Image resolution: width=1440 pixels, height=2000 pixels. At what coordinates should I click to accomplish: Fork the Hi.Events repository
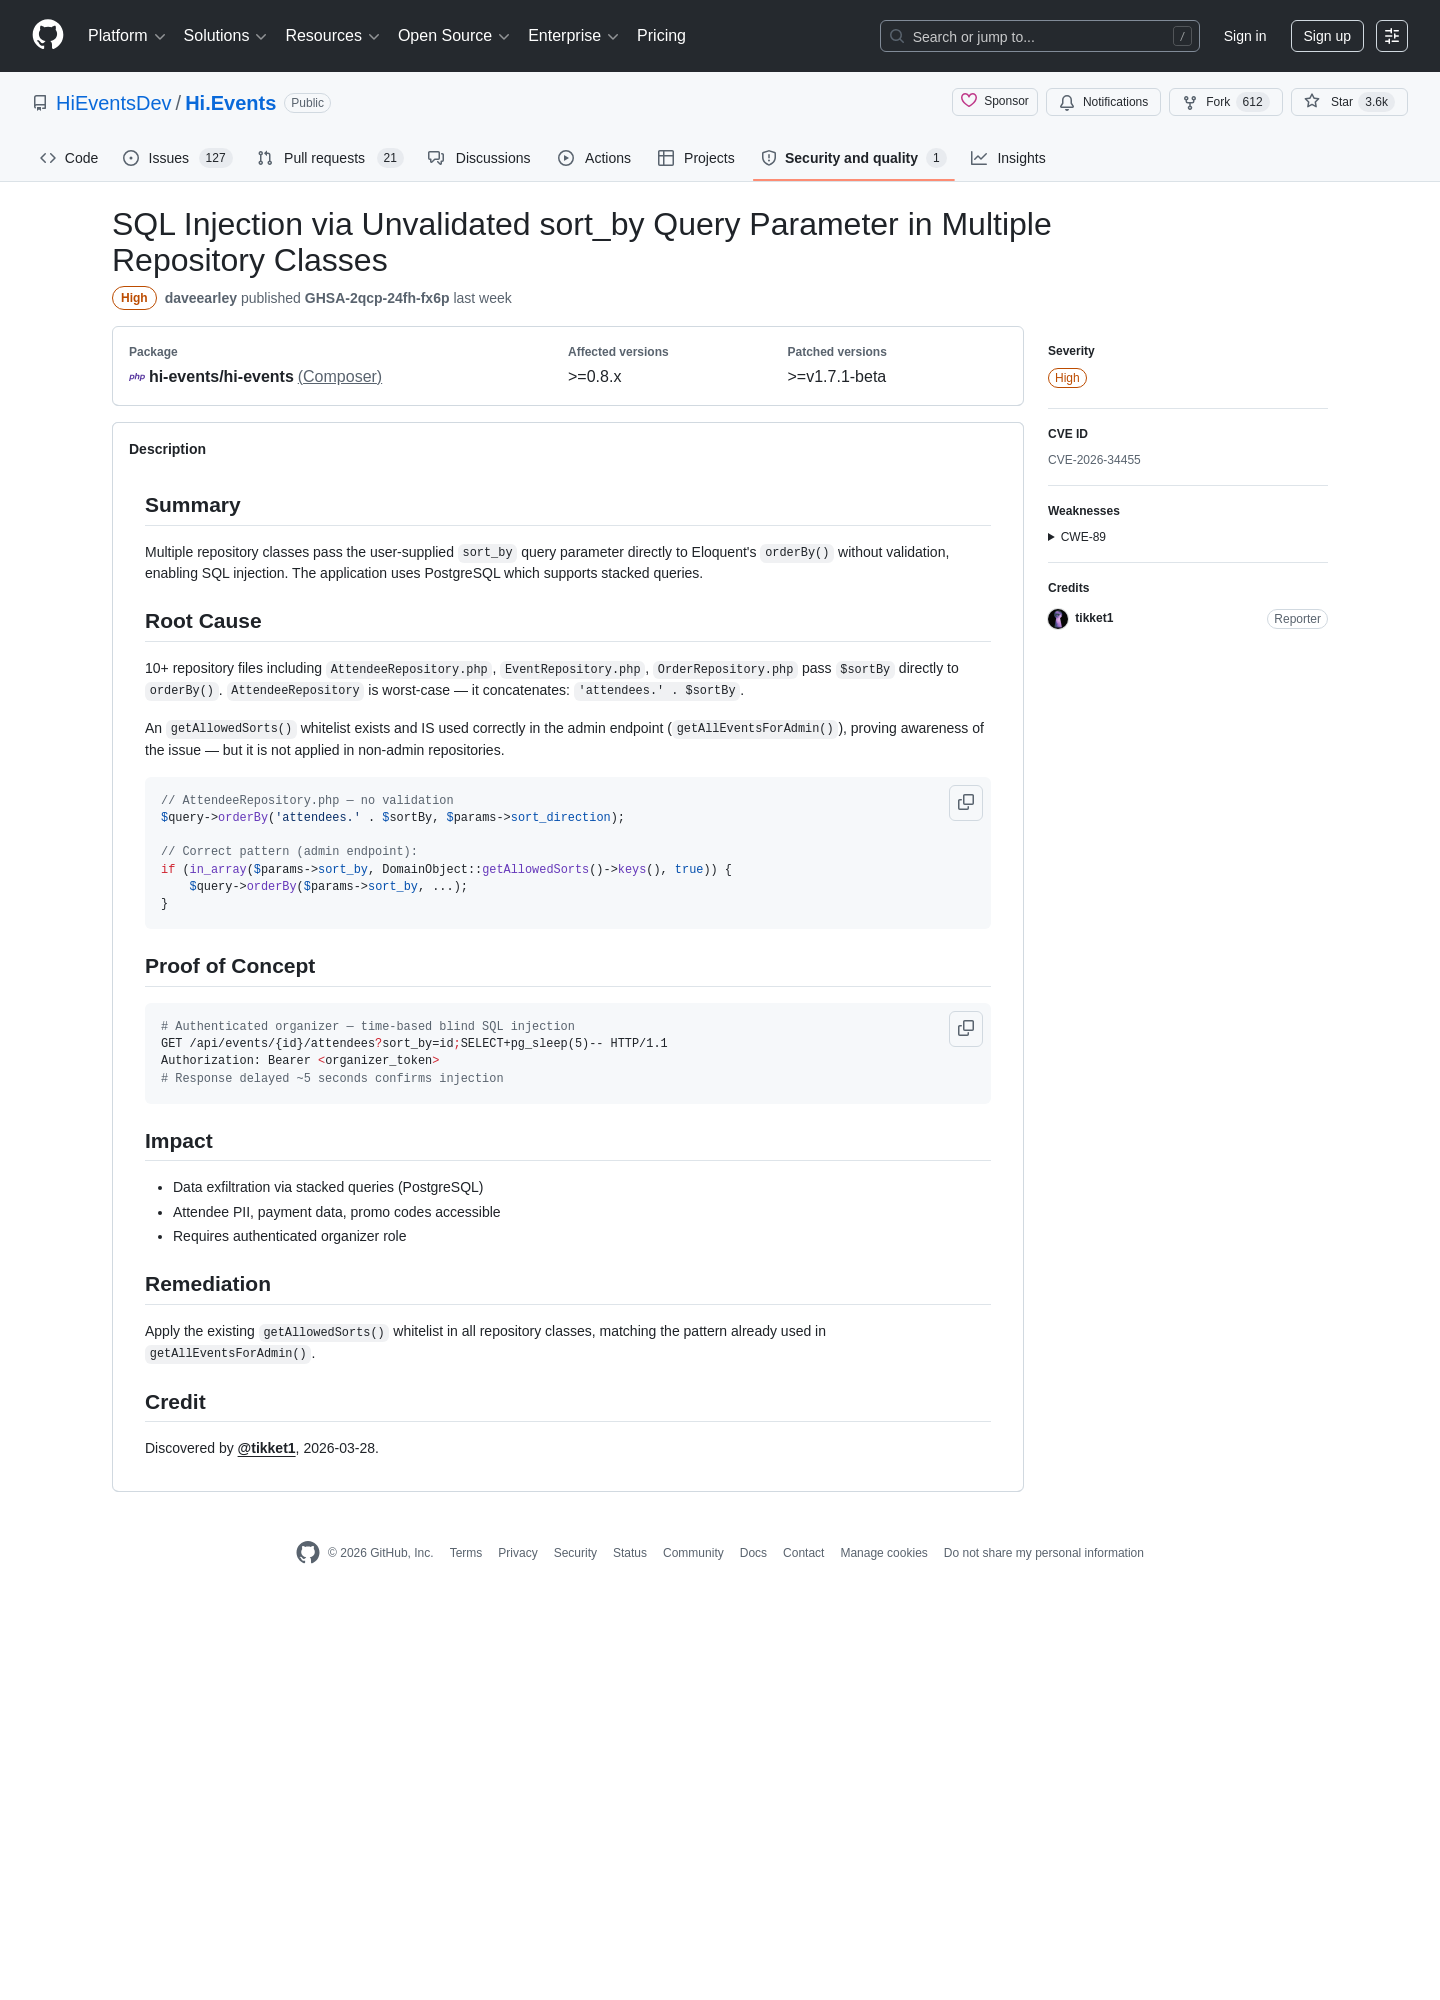(x=1225, y=102)
